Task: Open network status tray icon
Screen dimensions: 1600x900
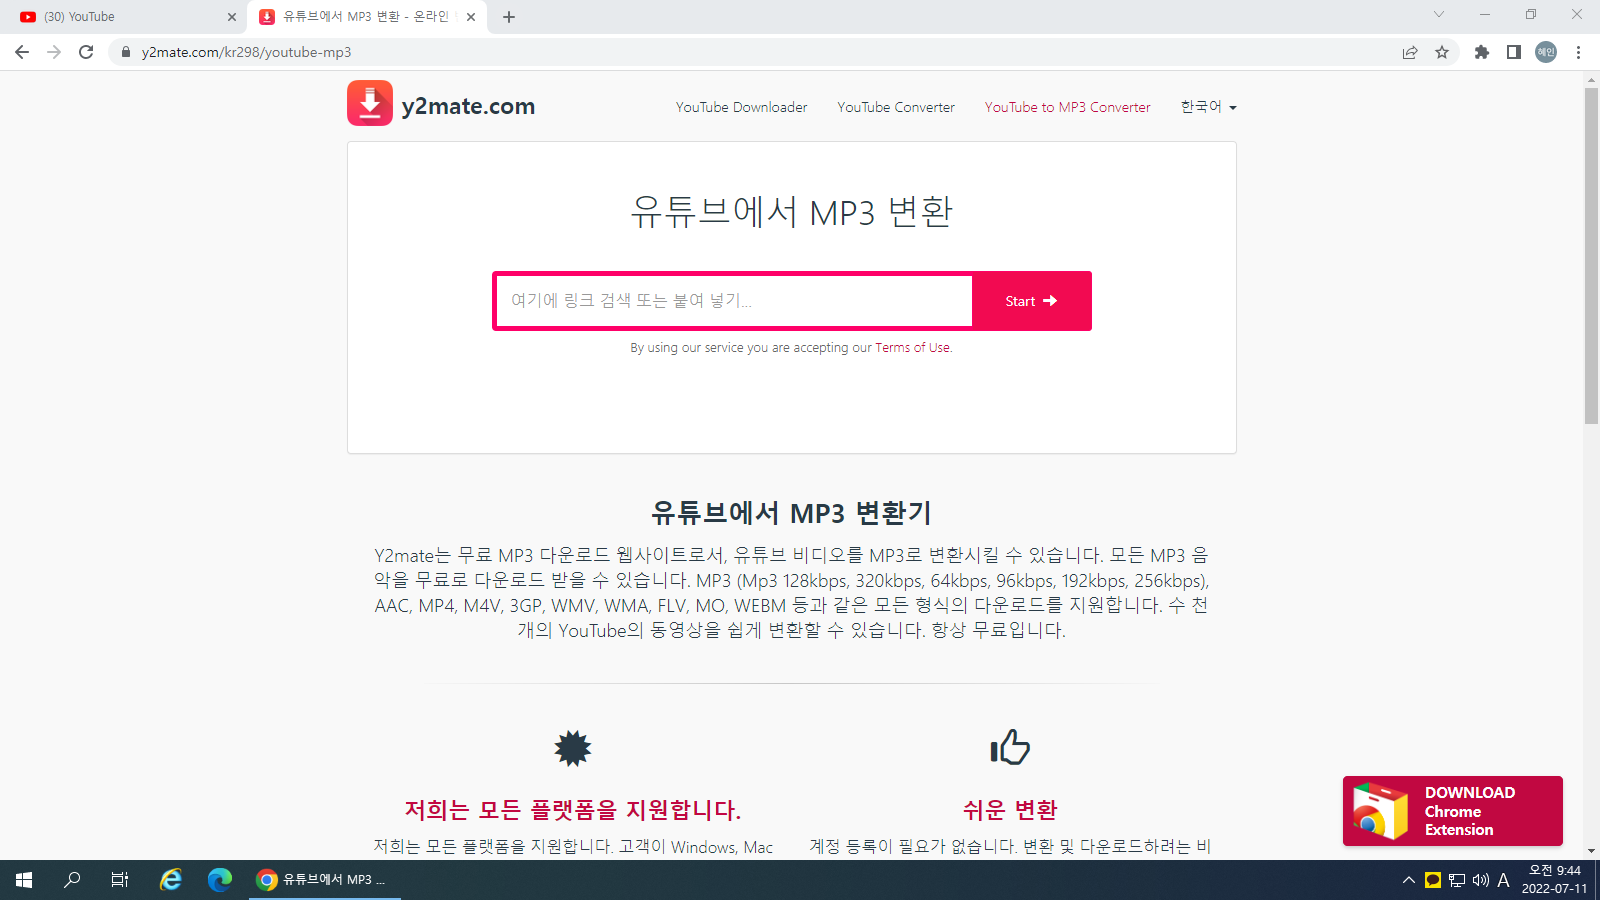Action: click(x=1457, y=880)
